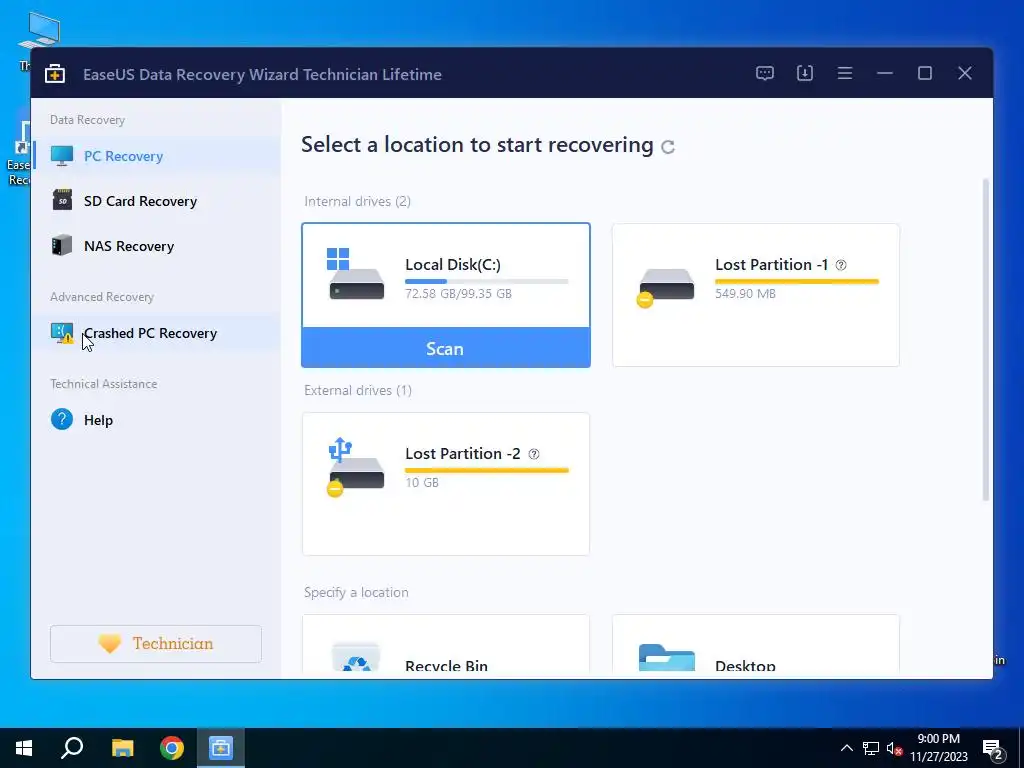
Task: Click the SD card icon in sidebar
Action: pos(62,200)
